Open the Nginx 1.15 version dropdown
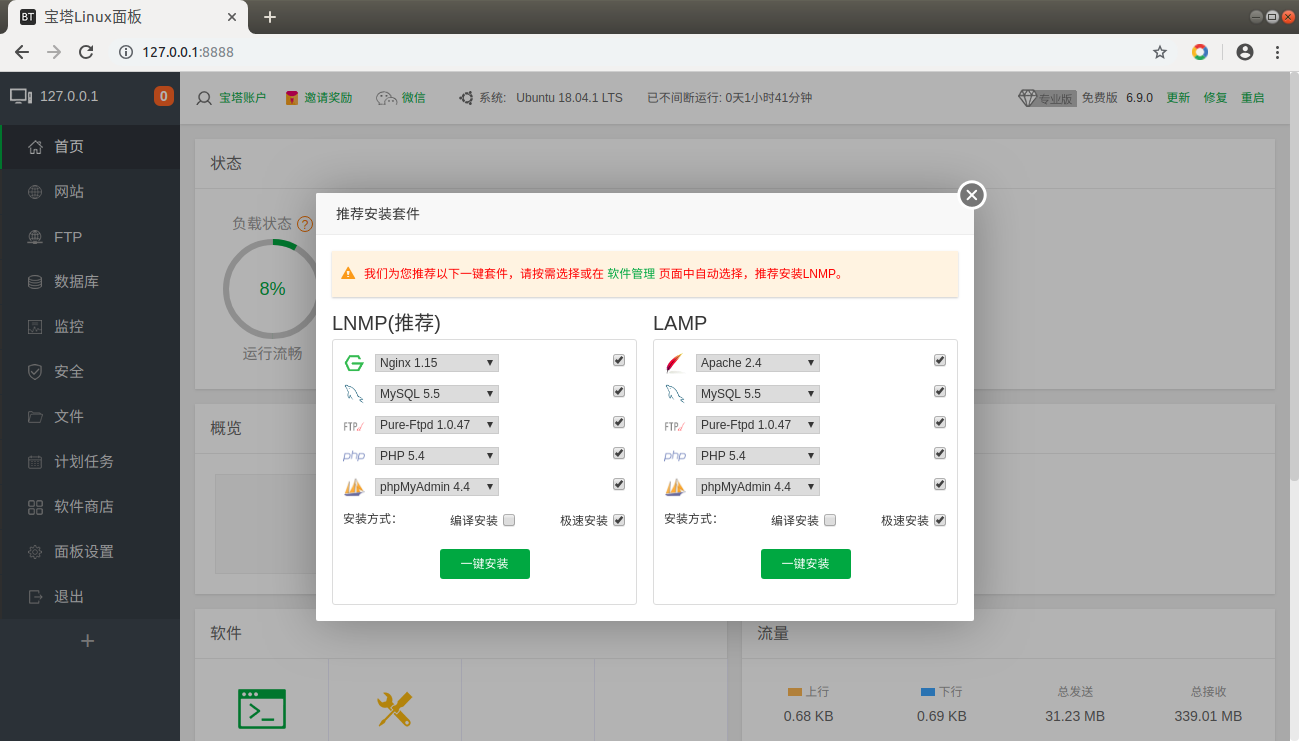The image size is (1299, 741). [x=436, y=362]
